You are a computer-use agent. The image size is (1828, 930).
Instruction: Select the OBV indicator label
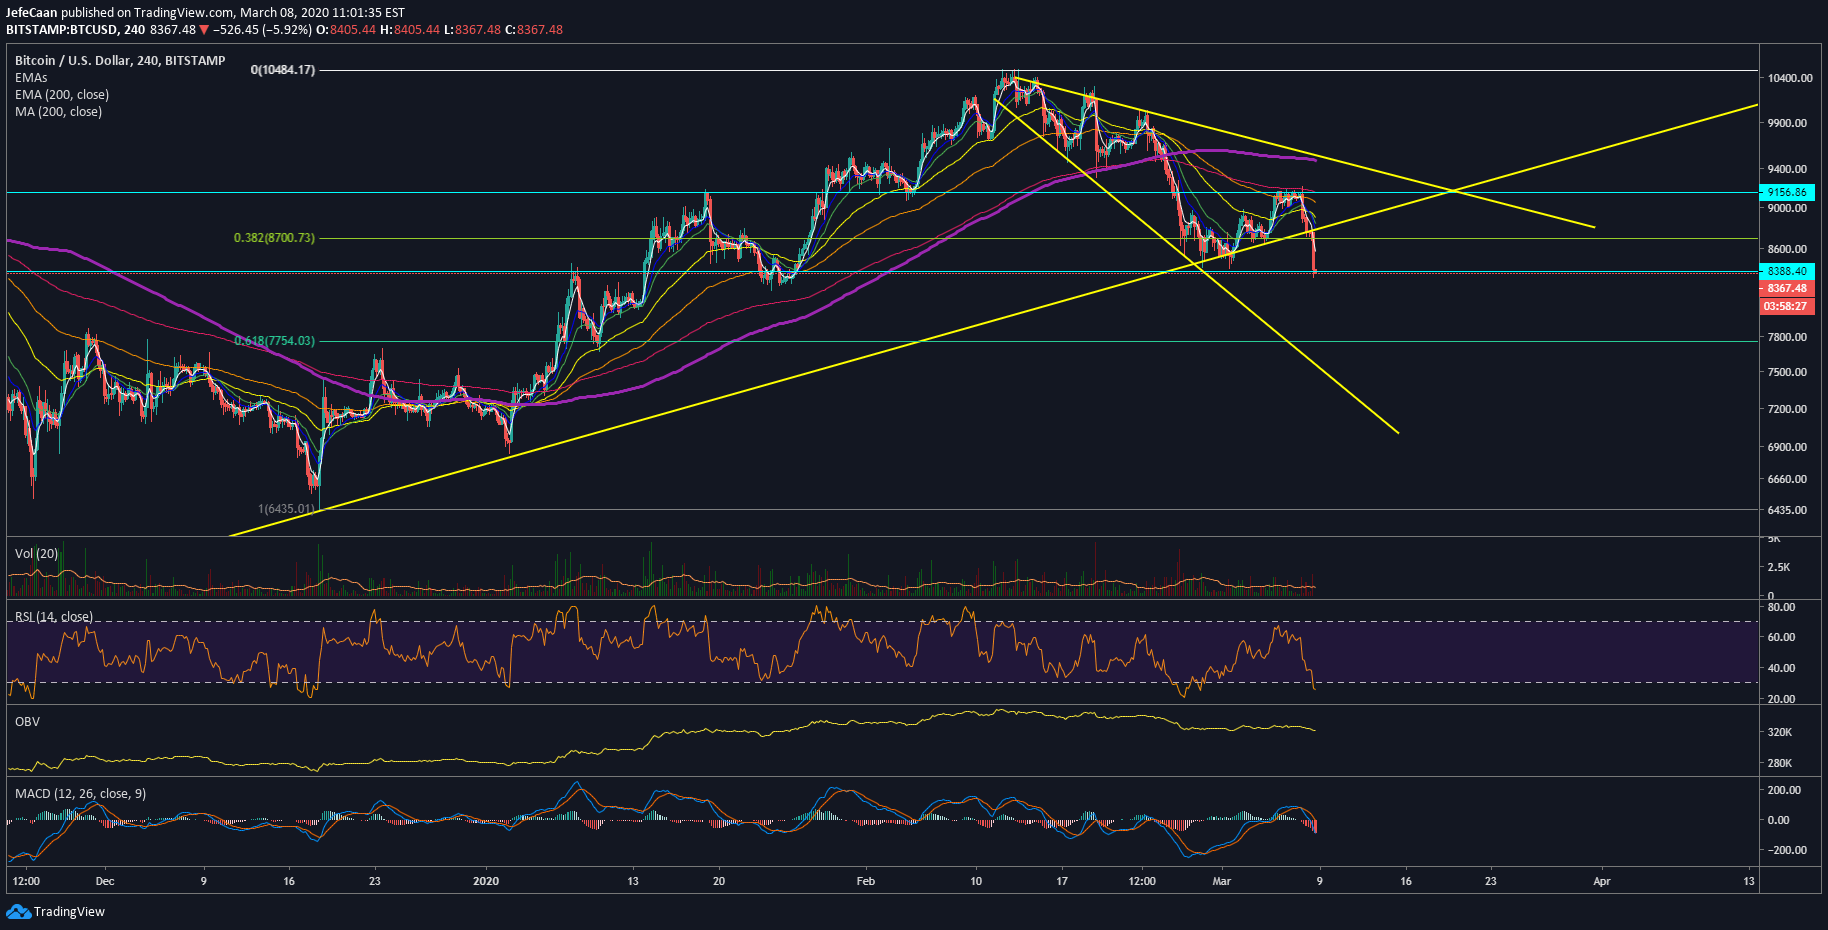(27, 721)
